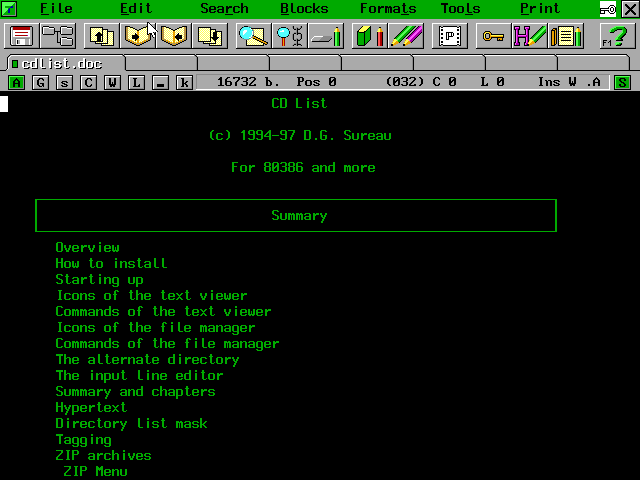Open the File menu
Image resolution: width=640 pixels, height=480 pixels.
coord(56,9)
